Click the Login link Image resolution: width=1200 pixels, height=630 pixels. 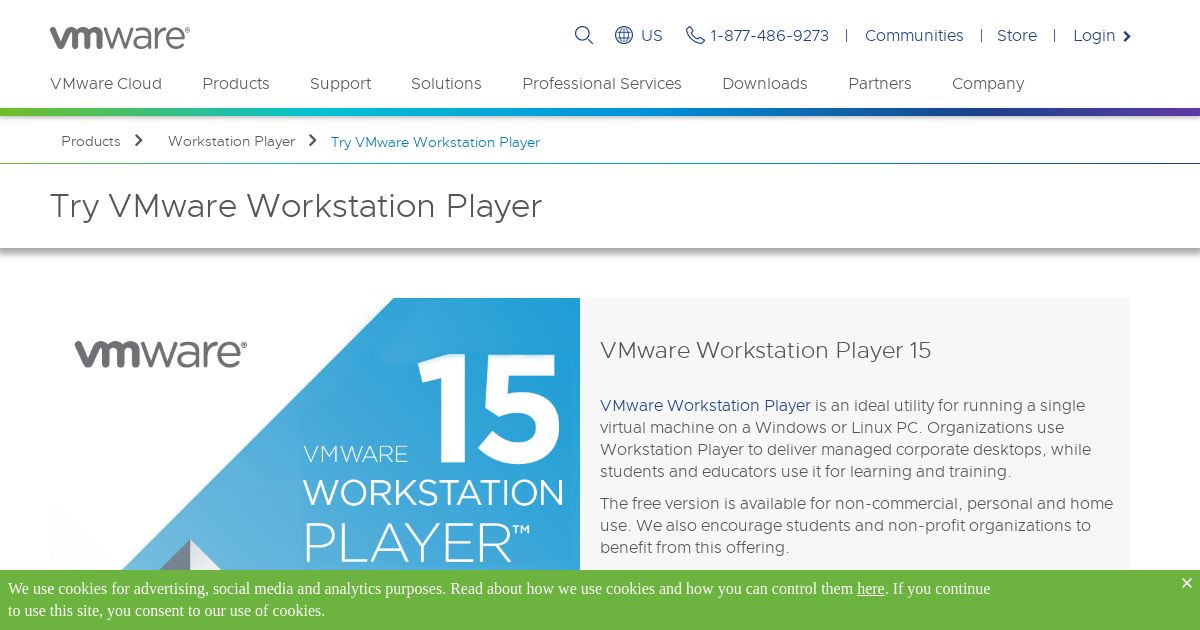click(1094, 36)
